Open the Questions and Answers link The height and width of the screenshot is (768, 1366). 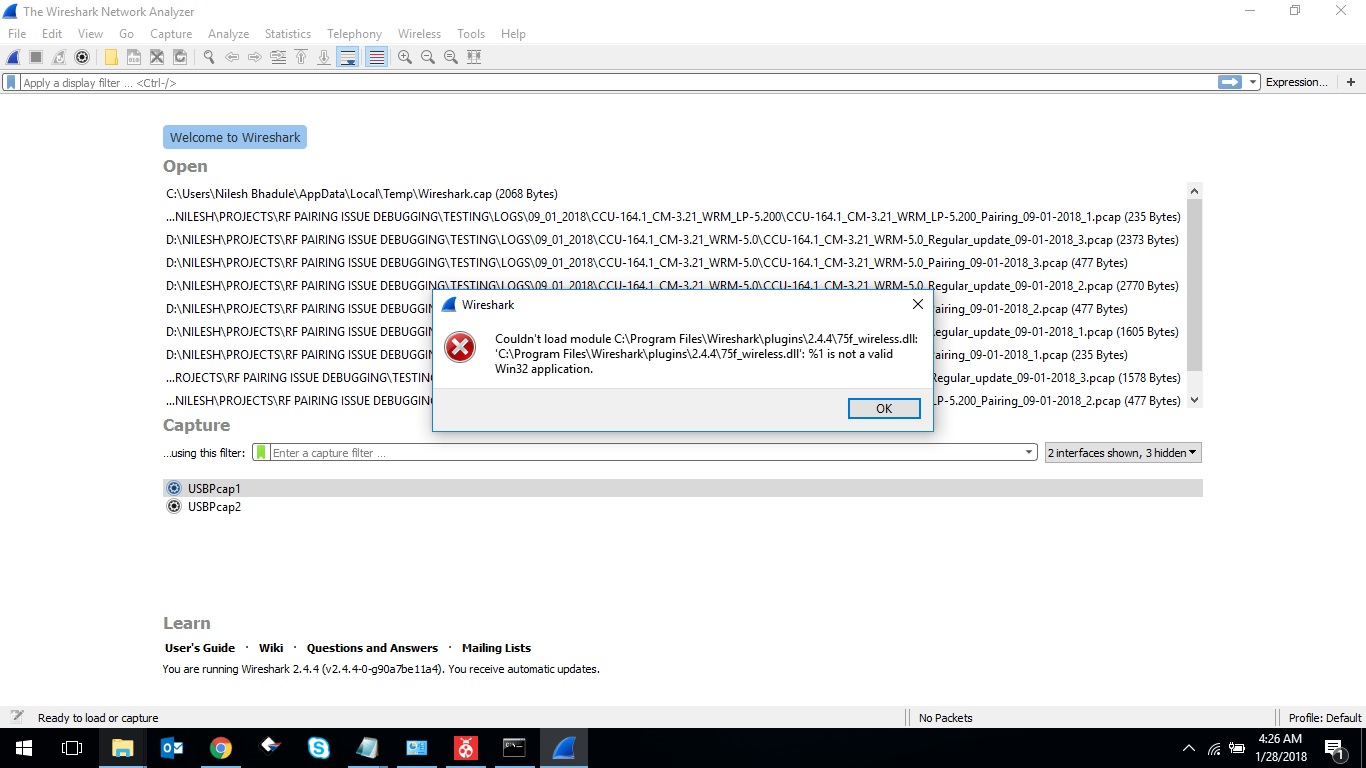[x=372, y=648]
